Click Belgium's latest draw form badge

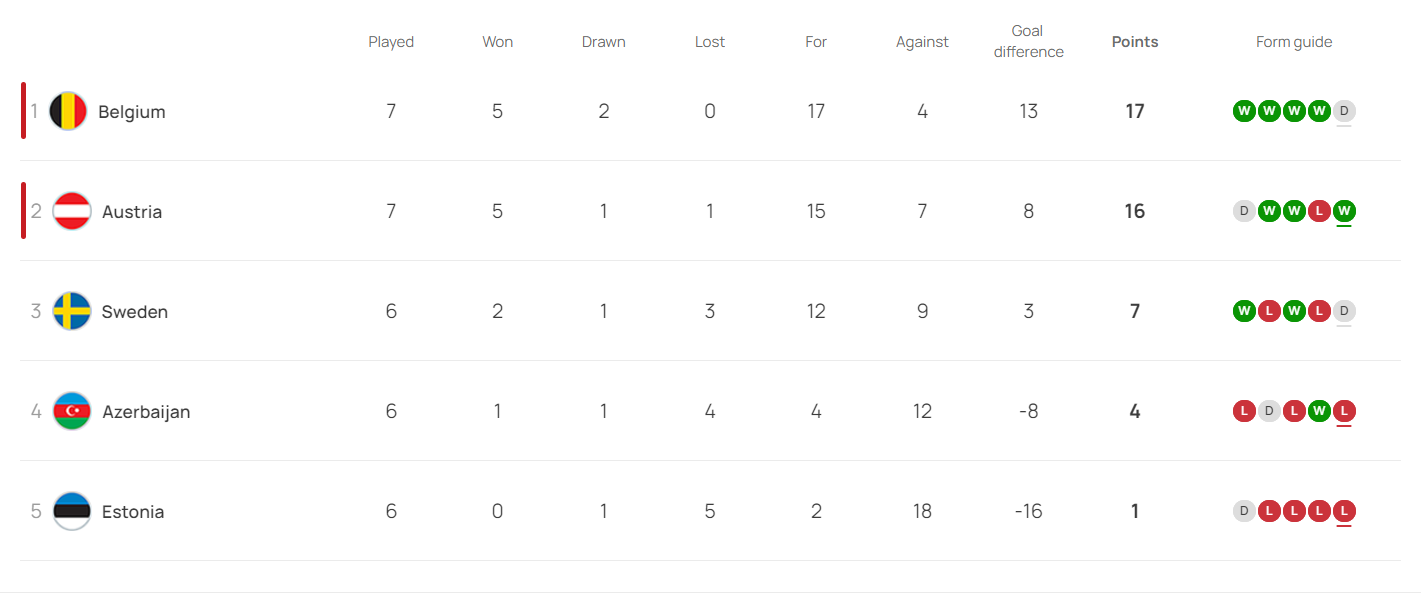[x=1344, y=111]
